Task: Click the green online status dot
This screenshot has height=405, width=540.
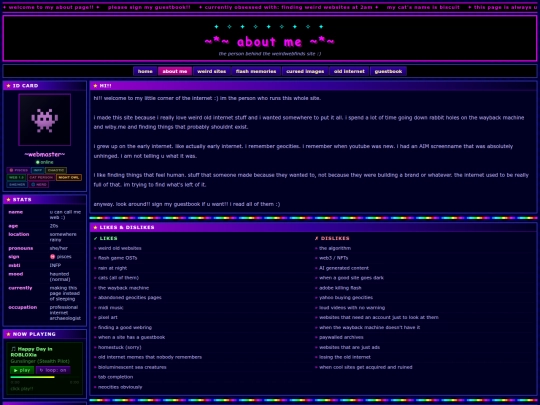Action: [x=38, y=162]
